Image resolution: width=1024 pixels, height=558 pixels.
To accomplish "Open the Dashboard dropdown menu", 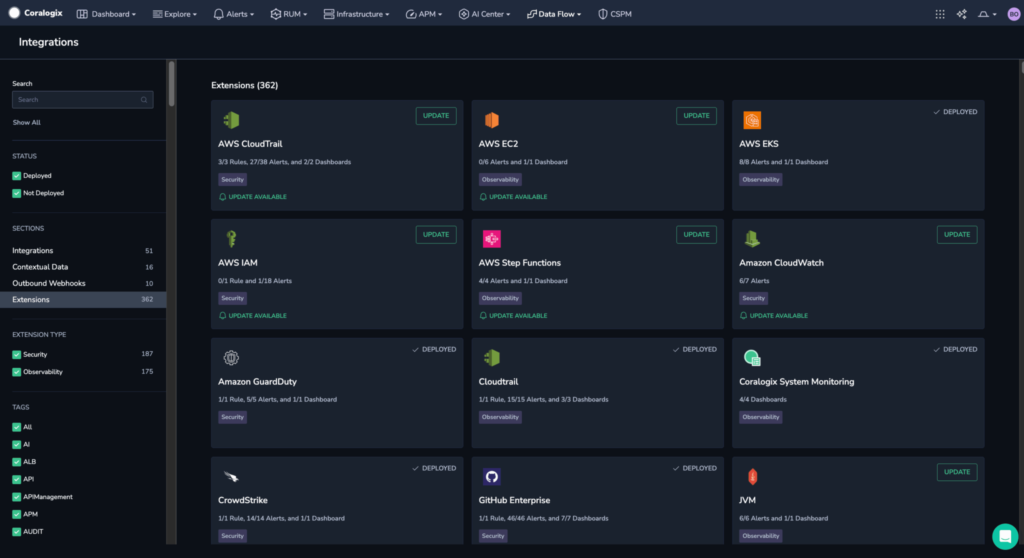I will coord(106,14).
